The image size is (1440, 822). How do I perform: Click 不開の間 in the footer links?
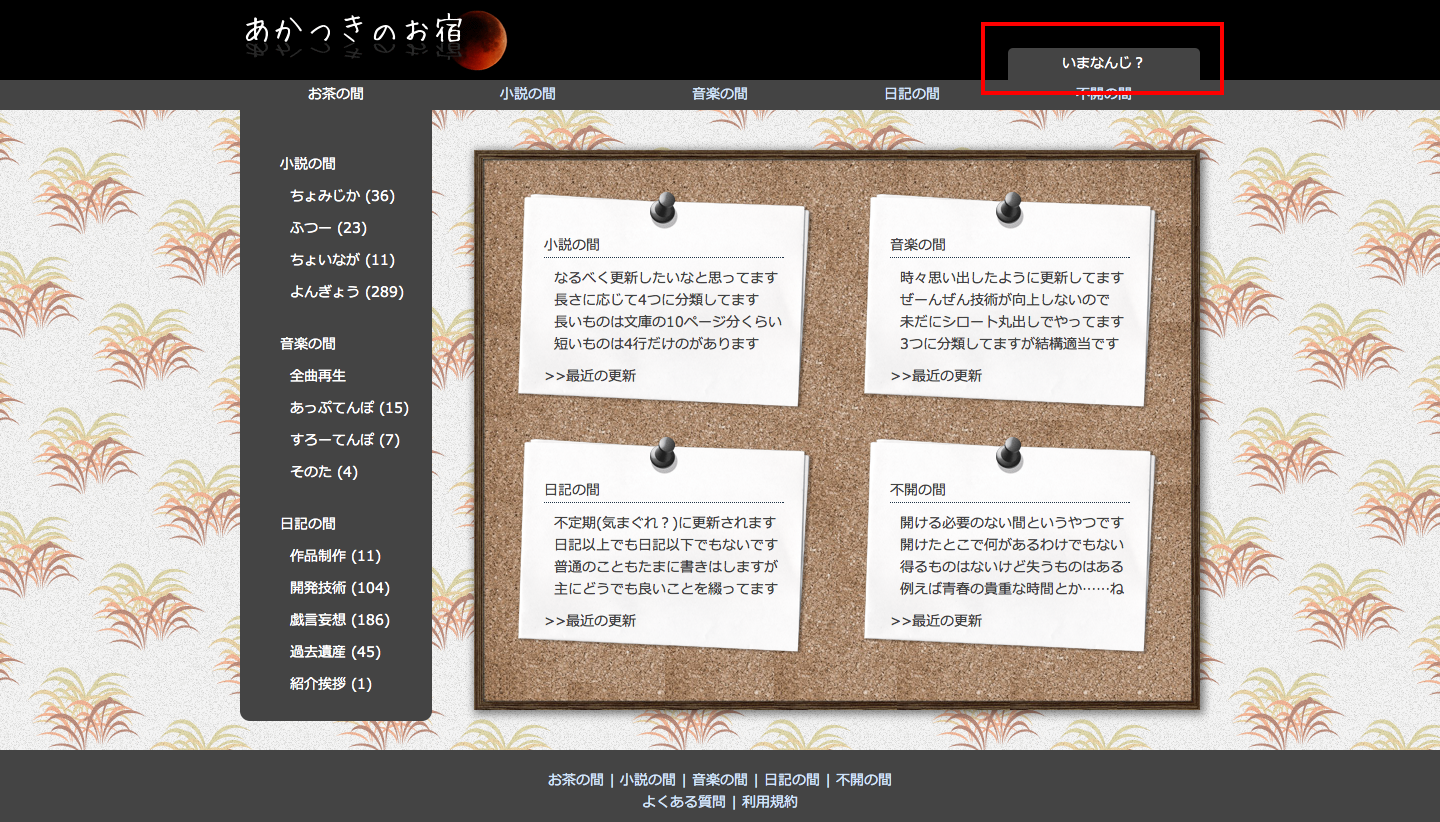(863, 780)
